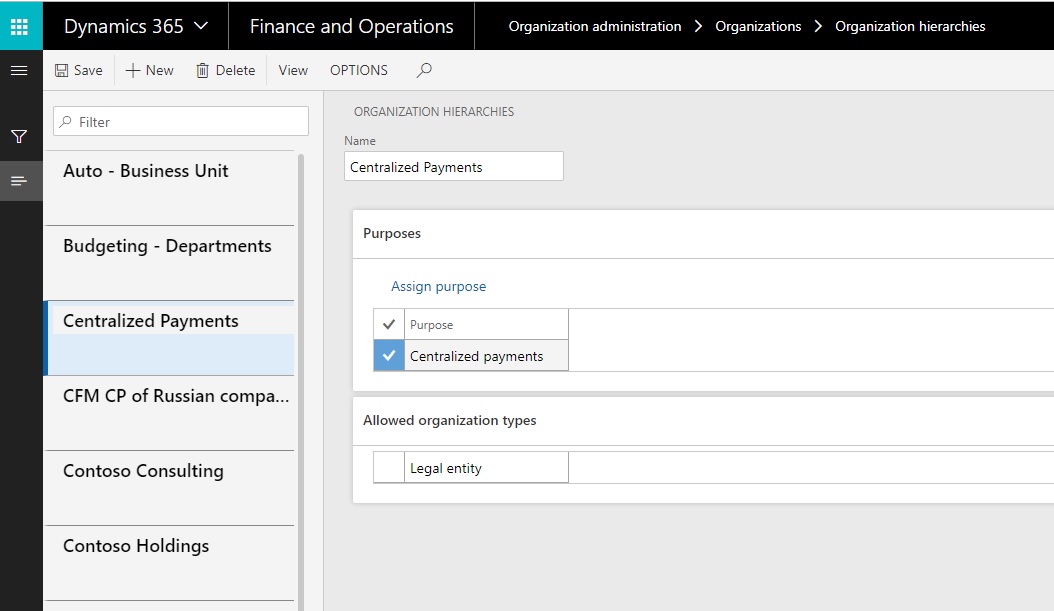Go to Organizations breadcrumb link
This screenshot has width=1054, height=611.
[758, 26]
